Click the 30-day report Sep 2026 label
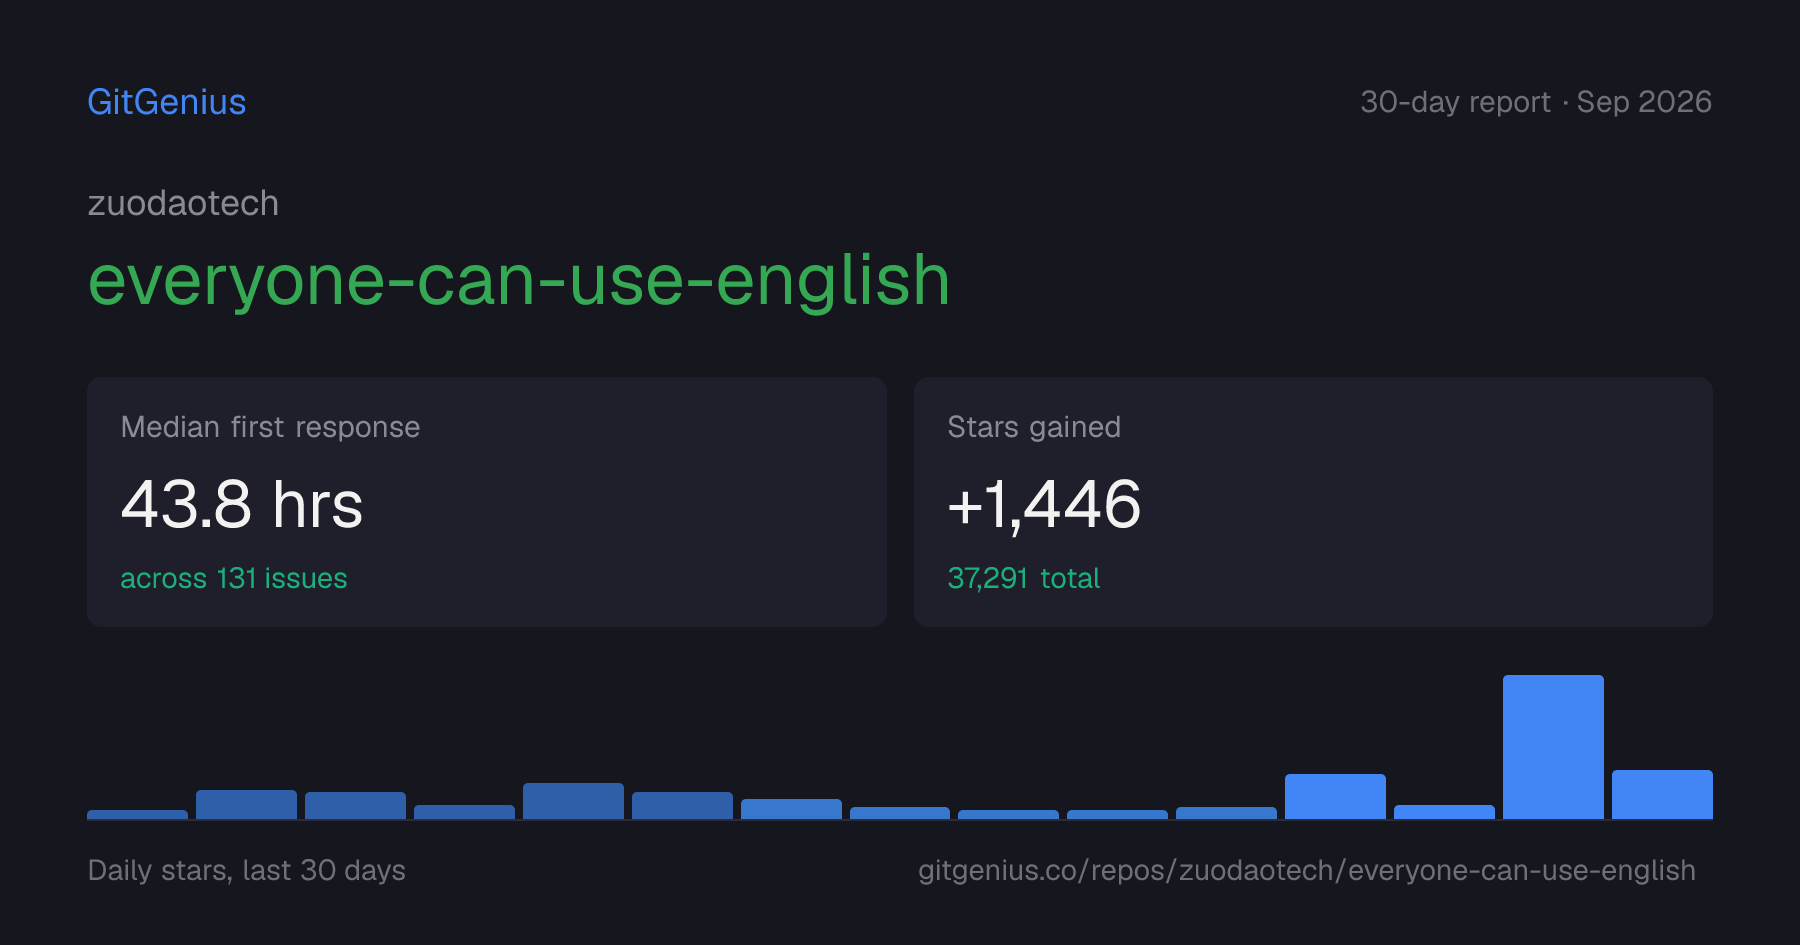This screenshot has height=945, width=1800. [1536, 102]
